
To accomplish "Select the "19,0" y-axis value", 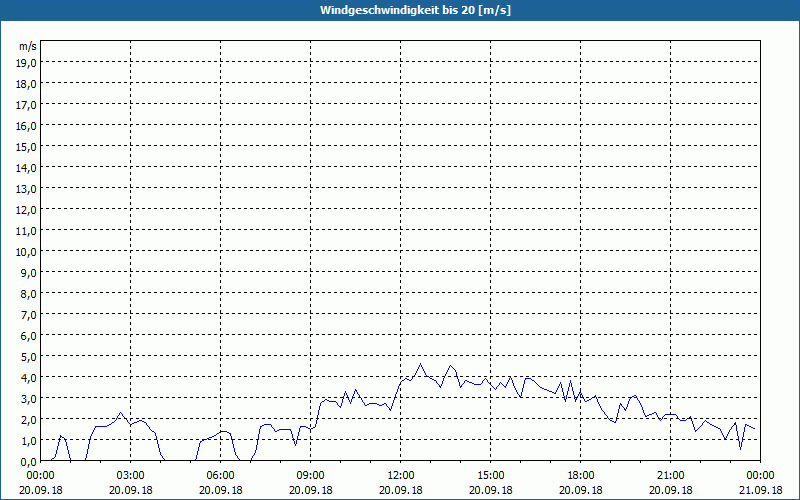I will coord(27,62).
